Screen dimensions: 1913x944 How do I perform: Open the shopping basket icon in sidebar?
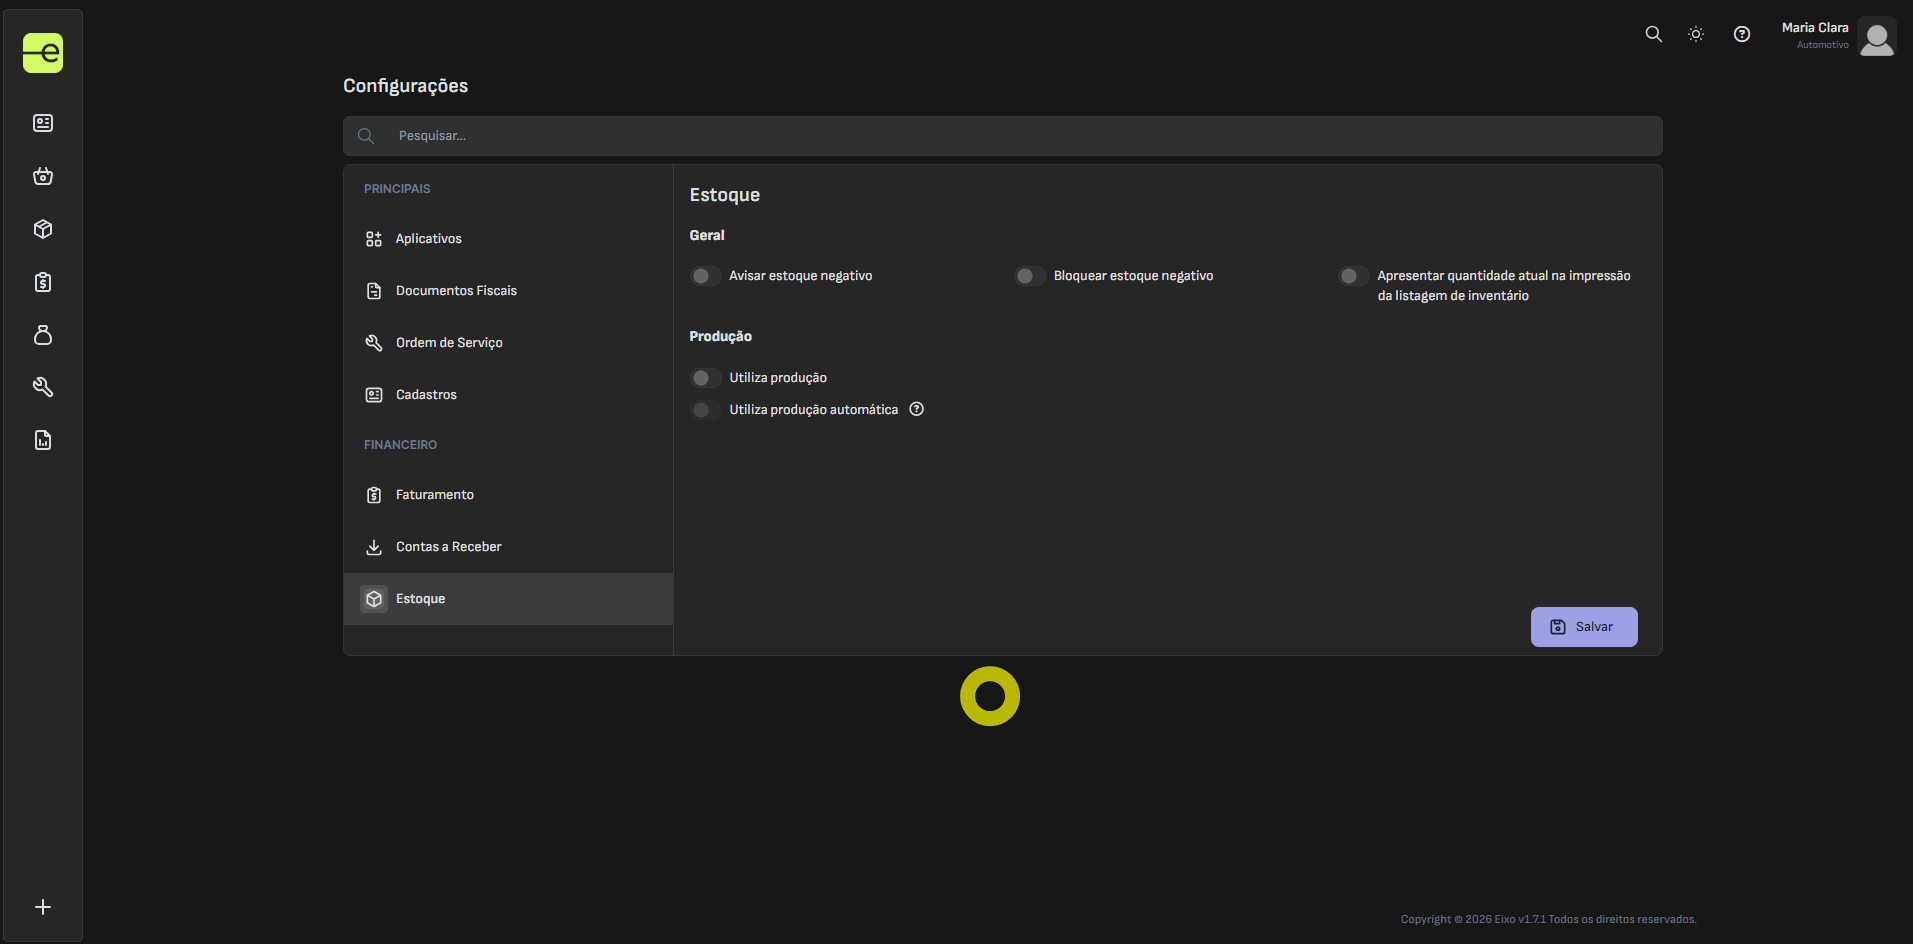point(43,176)
